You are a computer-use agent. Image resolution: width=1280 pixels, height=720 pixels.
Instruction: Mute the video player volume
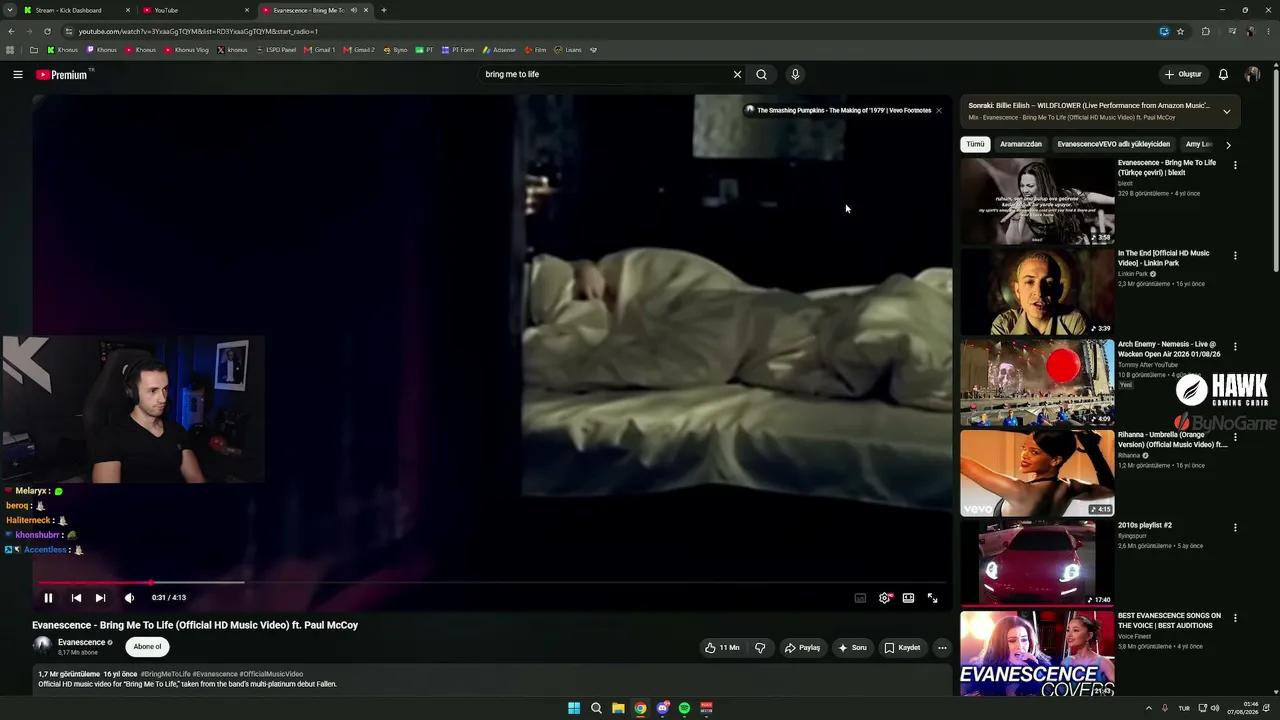pyautogui.click(x=129, y=598)
